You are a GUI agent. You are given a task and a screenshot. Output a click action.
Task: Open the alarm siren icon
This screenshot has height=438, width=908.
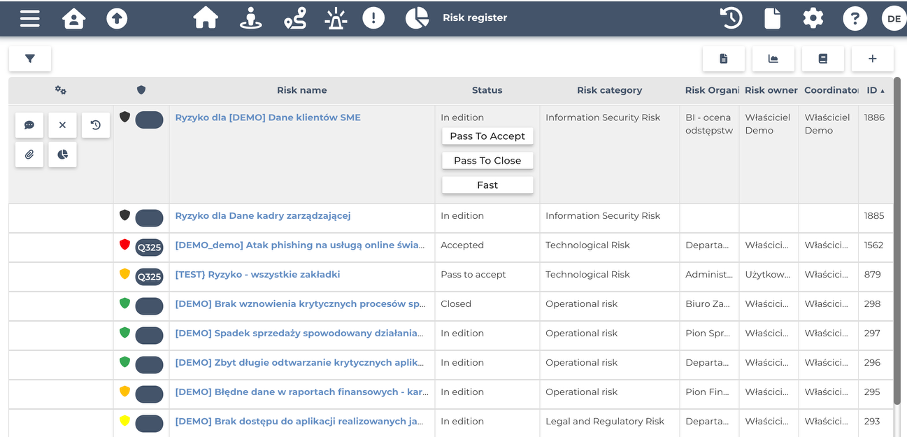click(335, 18)
